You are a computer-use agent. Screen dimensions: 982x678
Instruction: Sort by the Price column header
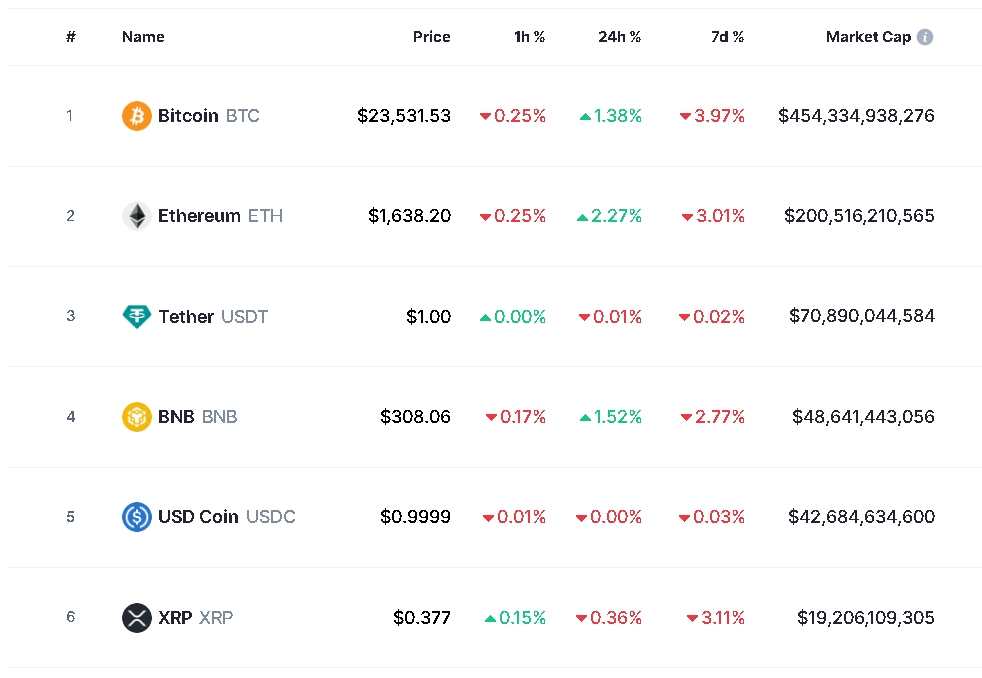431,37
